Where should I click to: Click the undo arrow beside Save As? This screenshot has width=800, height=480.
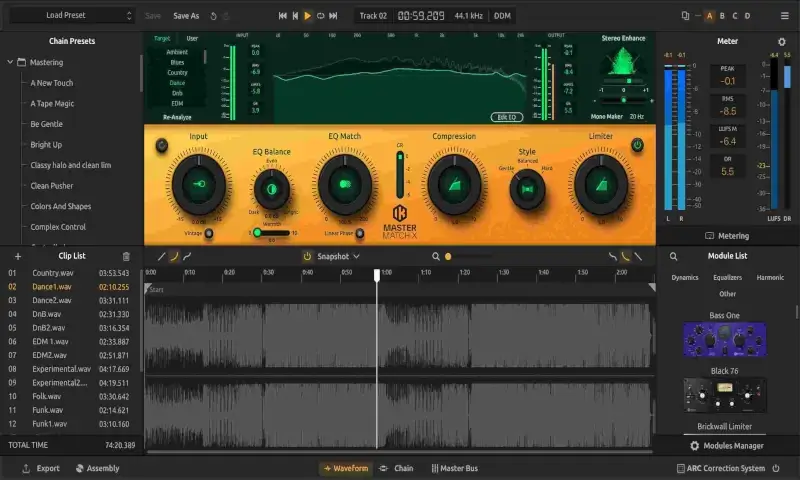(x=213, y=16)
